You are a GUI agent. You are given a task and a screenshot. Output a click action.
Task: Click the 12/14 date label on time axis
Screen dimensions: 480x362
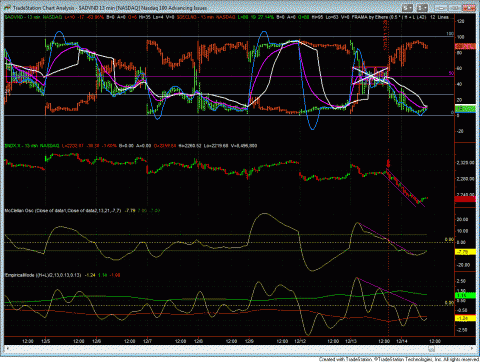click(x=402, y=341)
